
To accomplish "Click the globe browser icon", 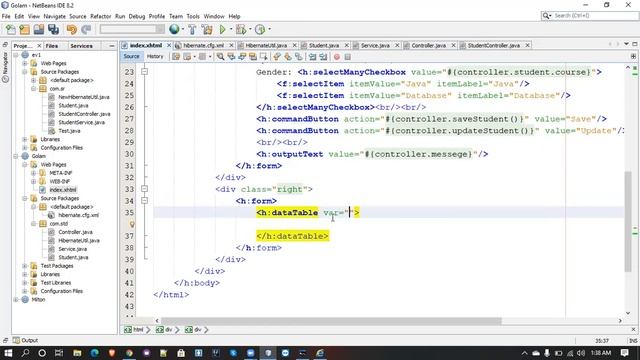I will [174, 29].
